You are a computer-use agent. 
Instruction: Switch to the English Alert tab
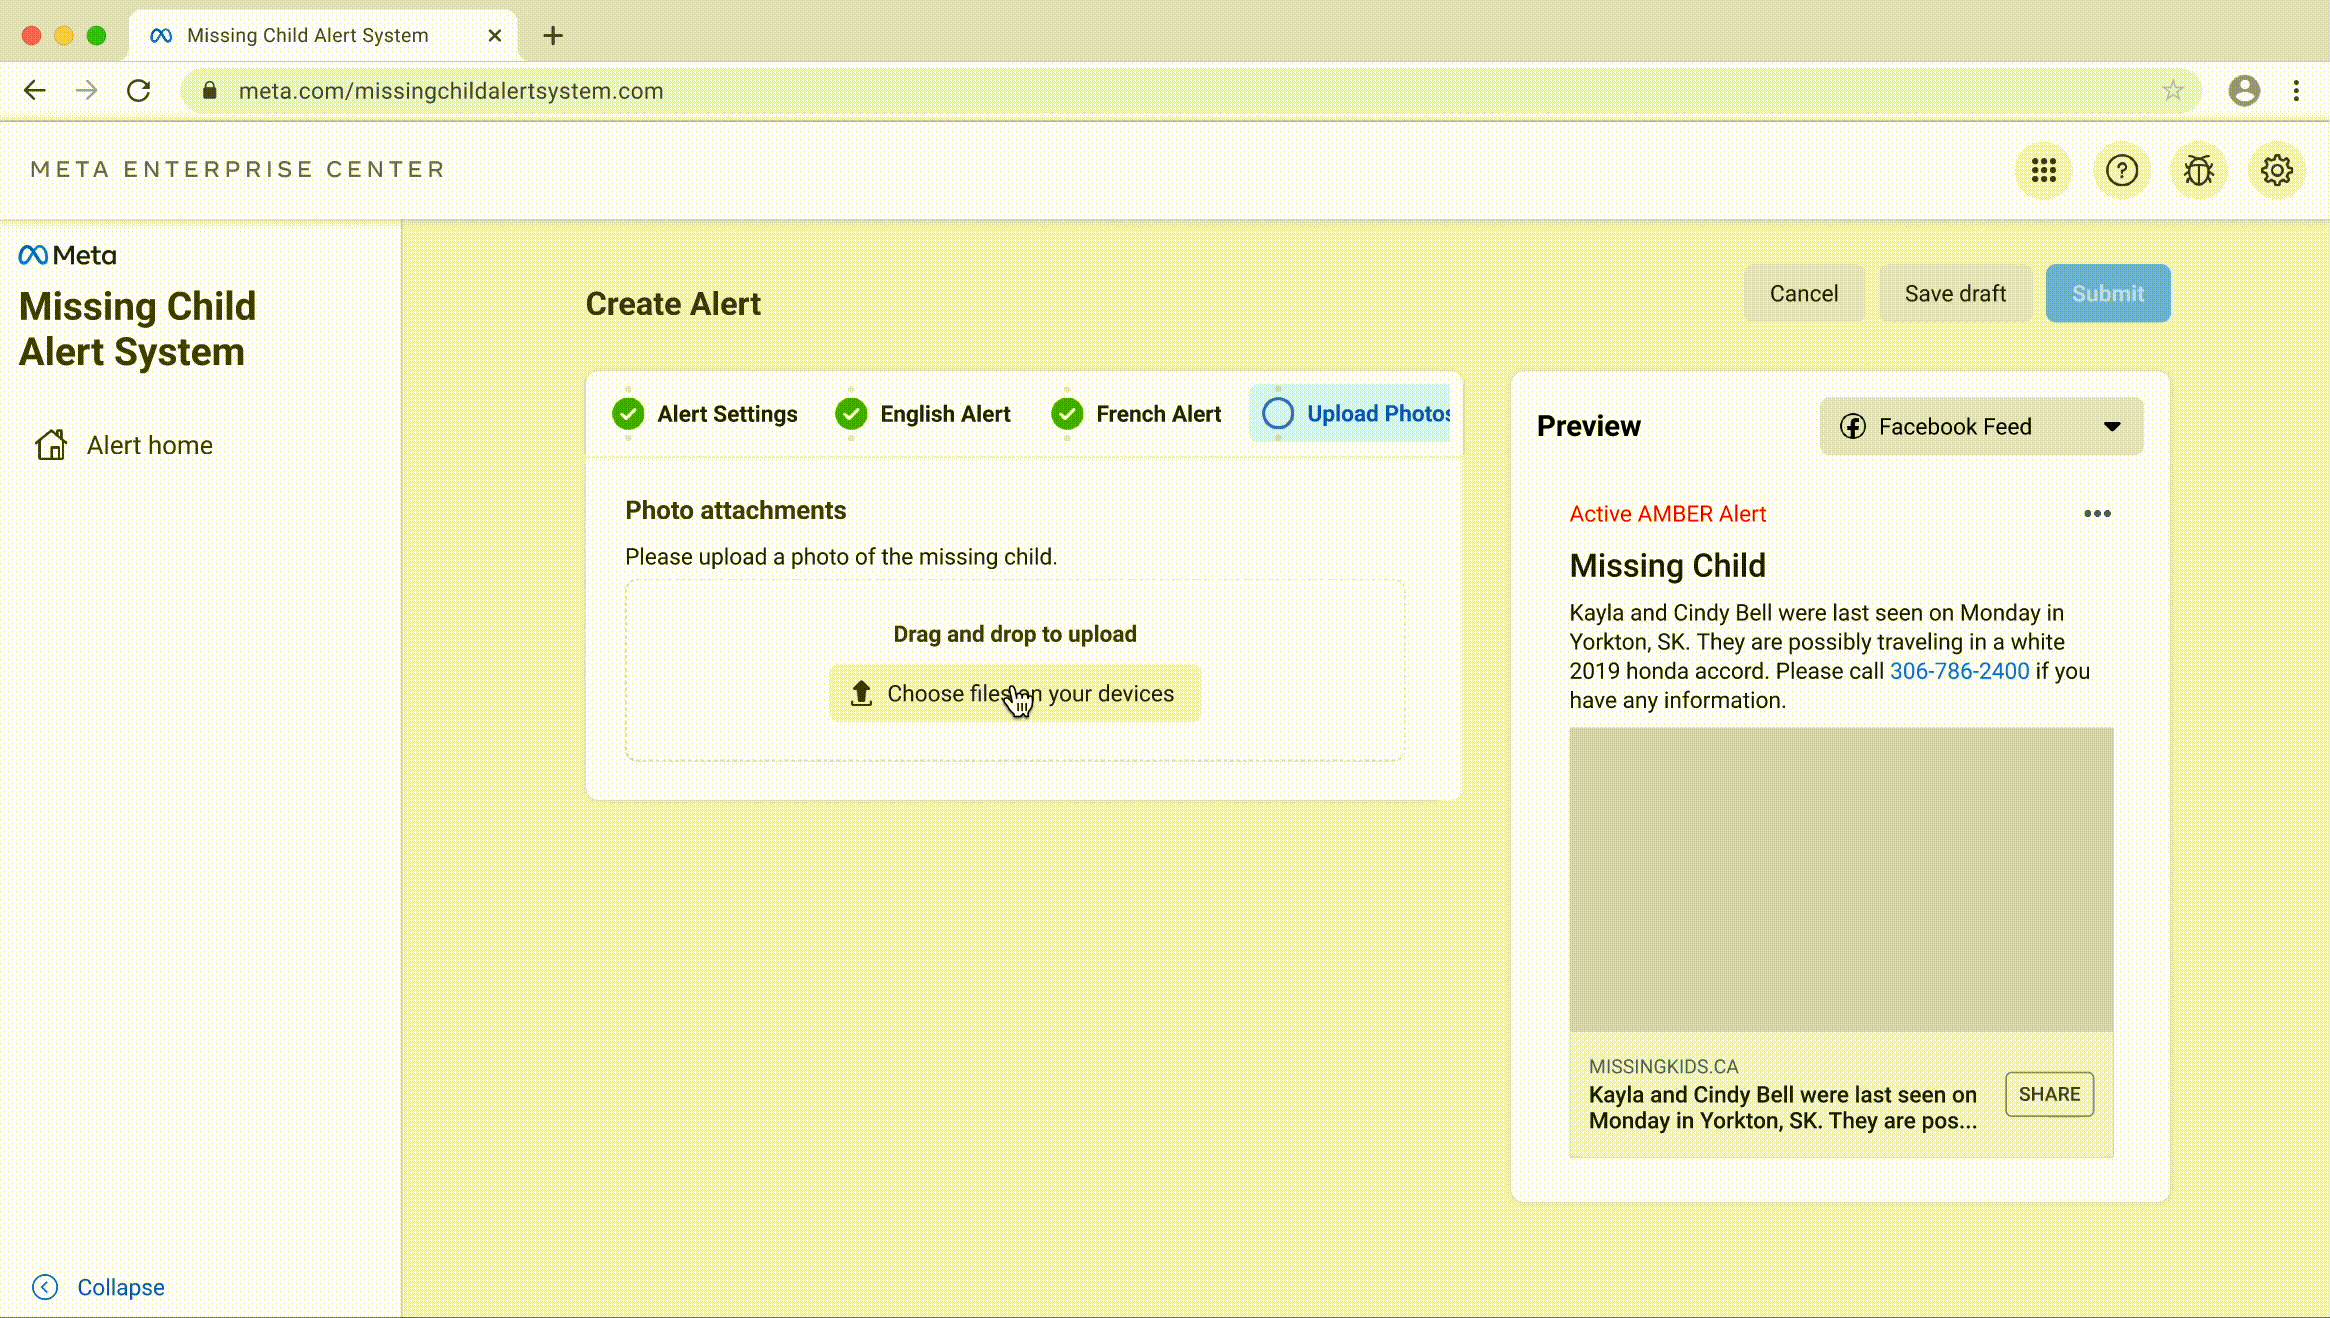coord(944,414)
